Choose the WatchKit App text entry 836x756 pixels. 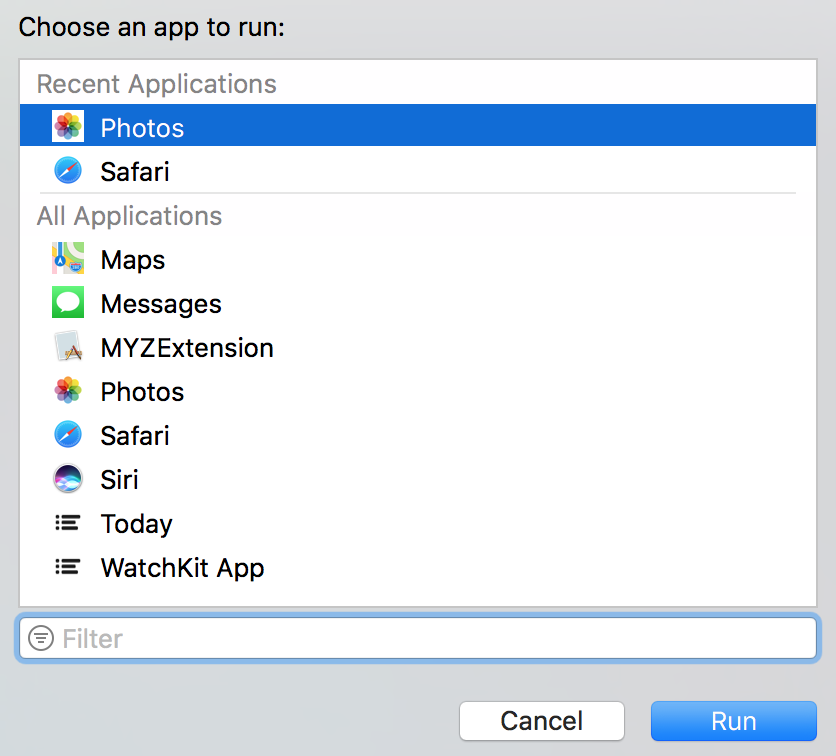tap(183, 568)
